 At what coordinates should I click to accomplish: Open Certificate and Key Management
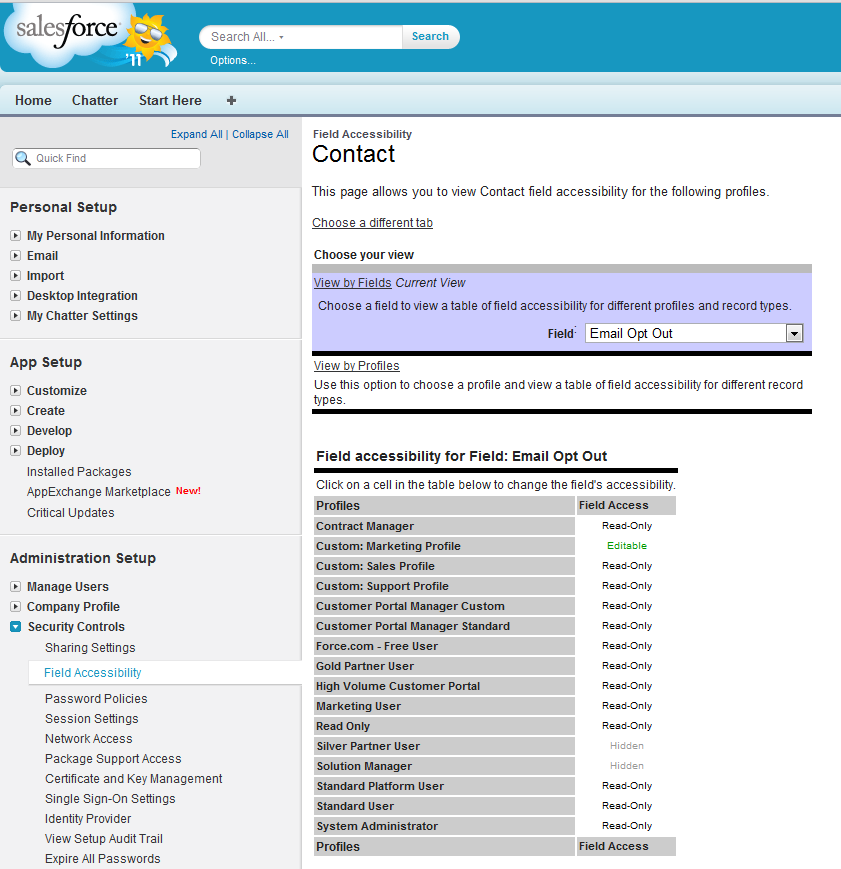click(134, 779)
